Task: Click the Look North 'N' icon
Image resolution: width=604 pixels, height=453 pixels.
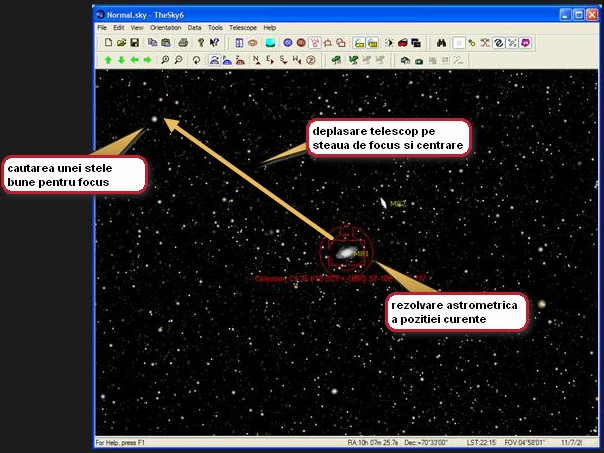Action: [257, 60]
